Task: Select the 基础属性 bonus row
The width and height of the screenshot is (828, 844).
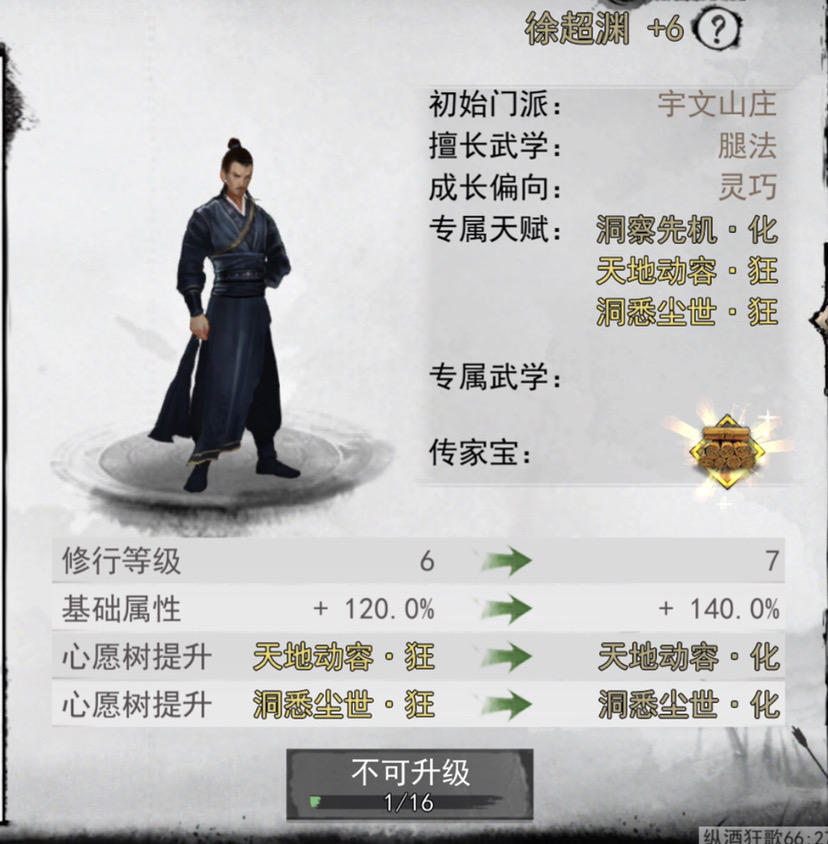Action: pos(418,609)
